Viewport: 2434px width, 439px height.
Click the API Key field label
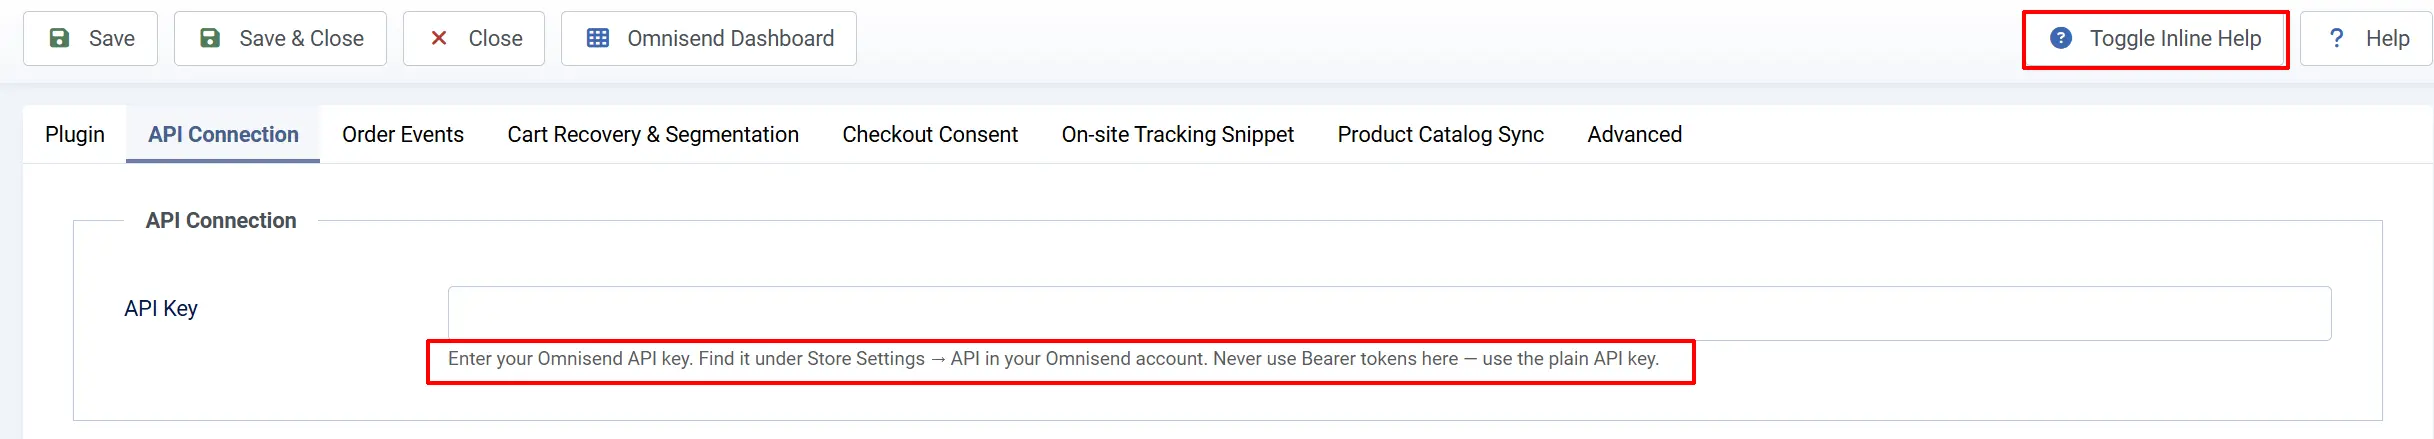[x=161, y=308]
